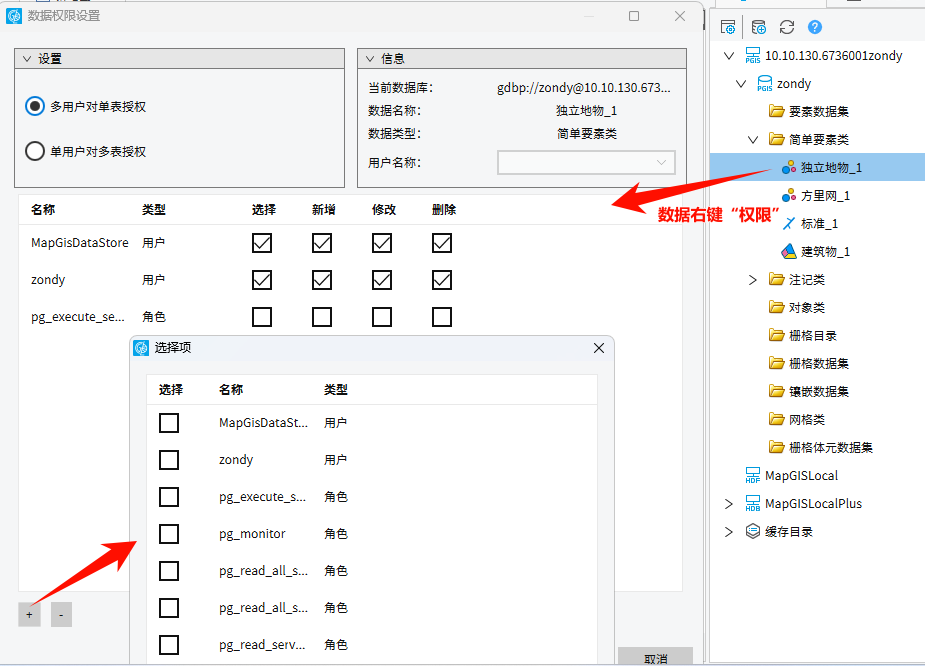Select 方里网_1 in the catalog tree

pos(825,195)
